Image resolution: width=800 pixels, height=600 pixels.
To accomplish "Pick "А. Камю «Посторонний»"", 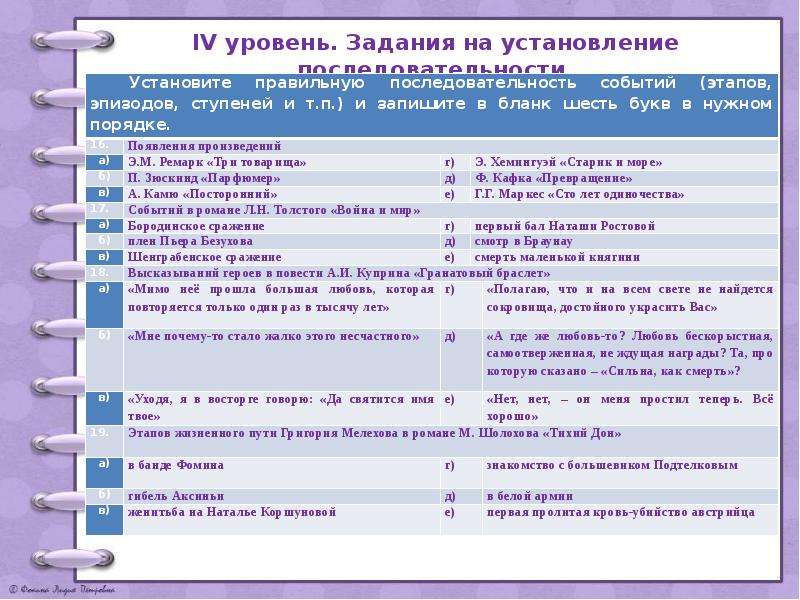I will pos(203,194).
